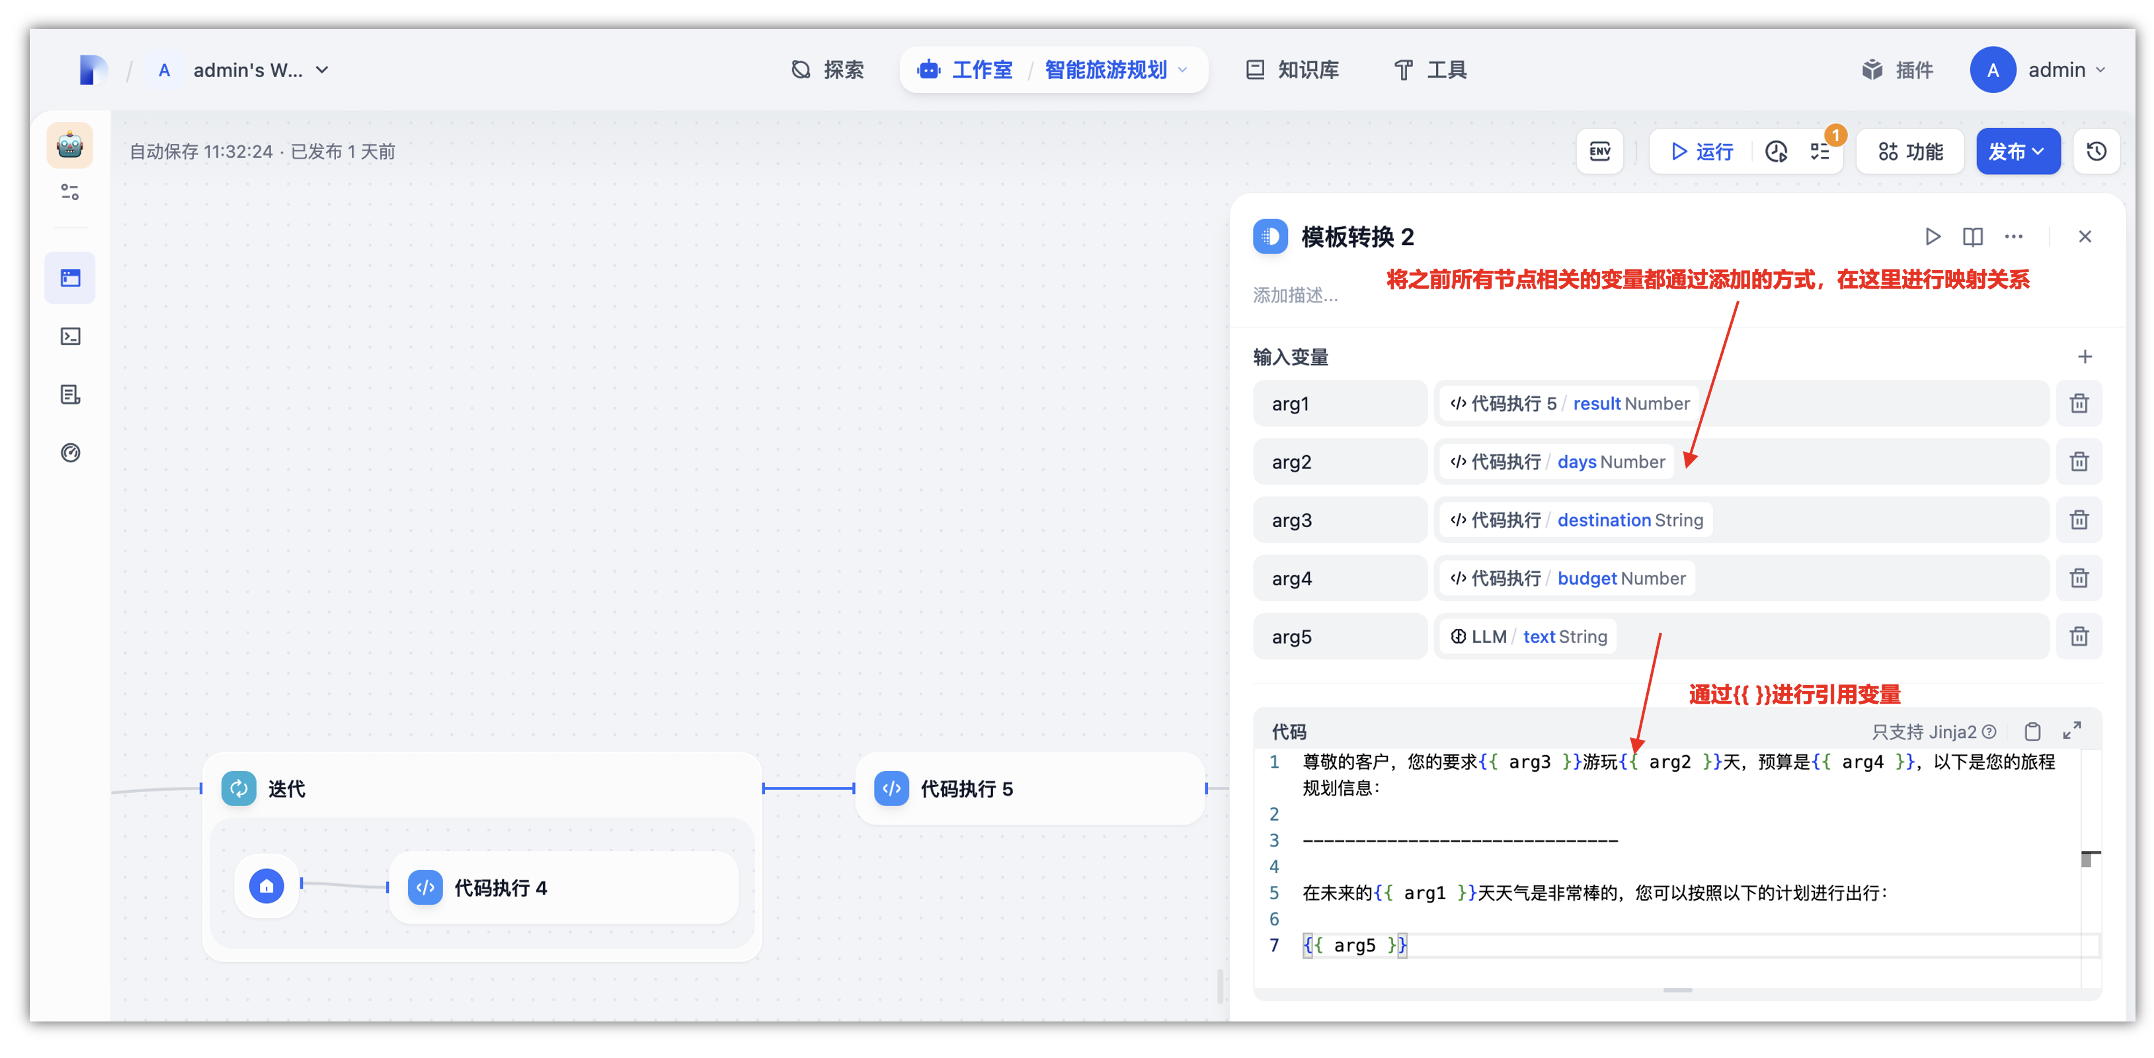Delete the arg4 input variable
This screenshot has height=1058, width=2154.
(2079, 578)
